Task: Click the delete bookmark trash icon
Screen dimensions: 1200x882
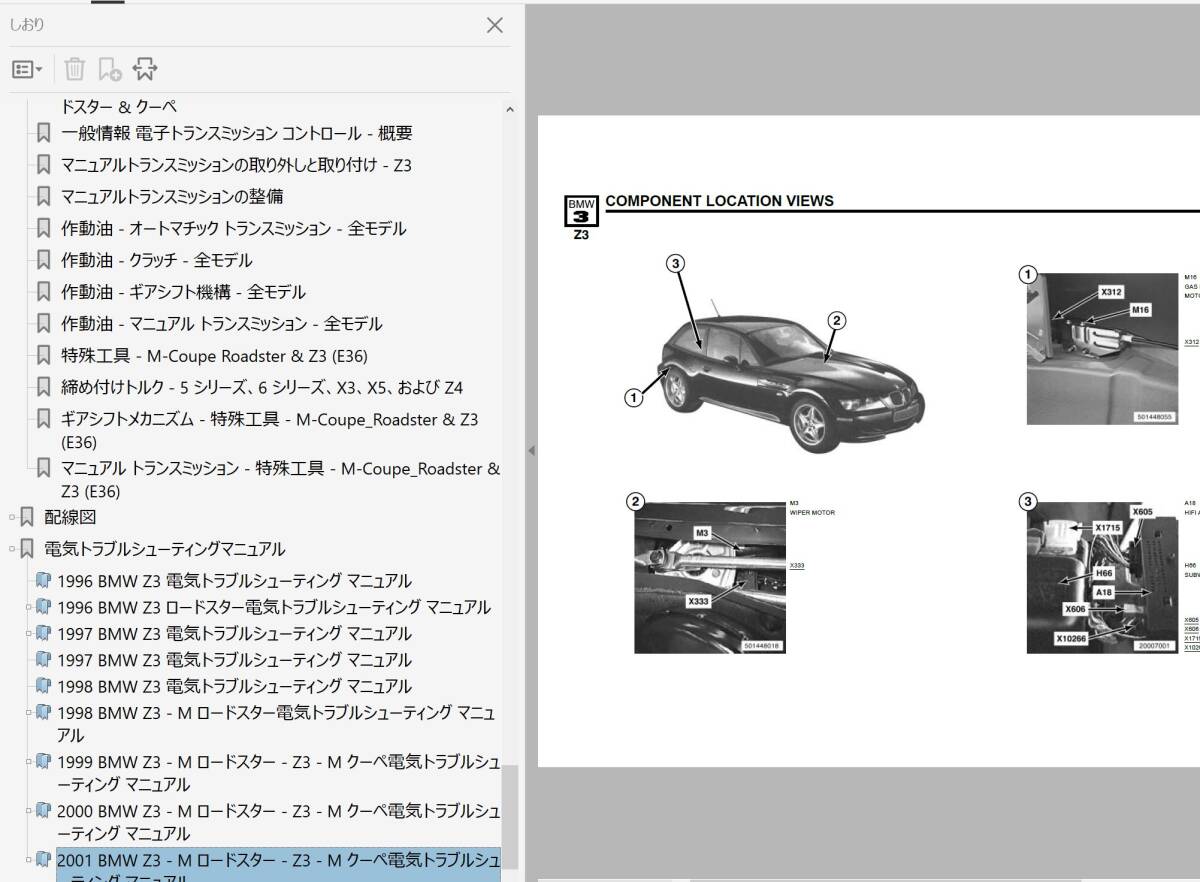Action: 75,69
